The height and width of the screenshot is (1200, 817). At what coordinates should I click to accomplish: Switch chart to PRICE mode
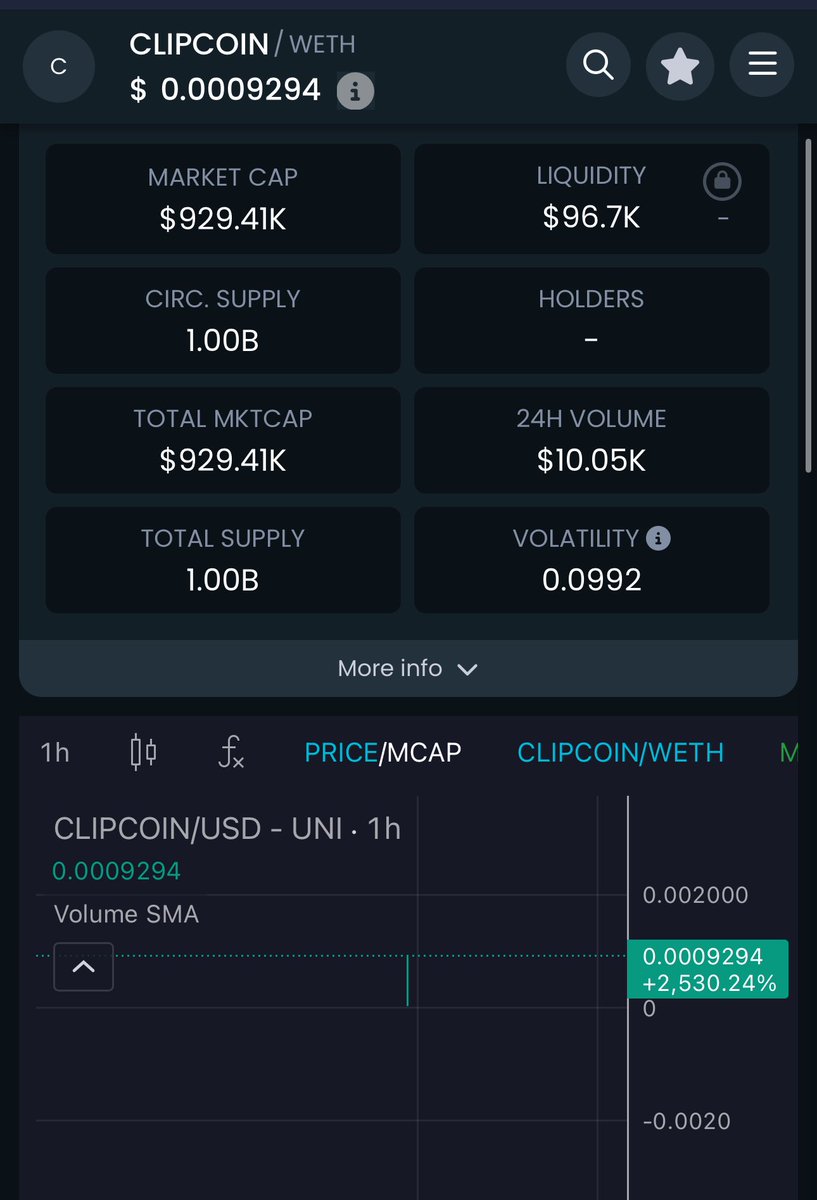pyautogui.click(x=341, y=752)
